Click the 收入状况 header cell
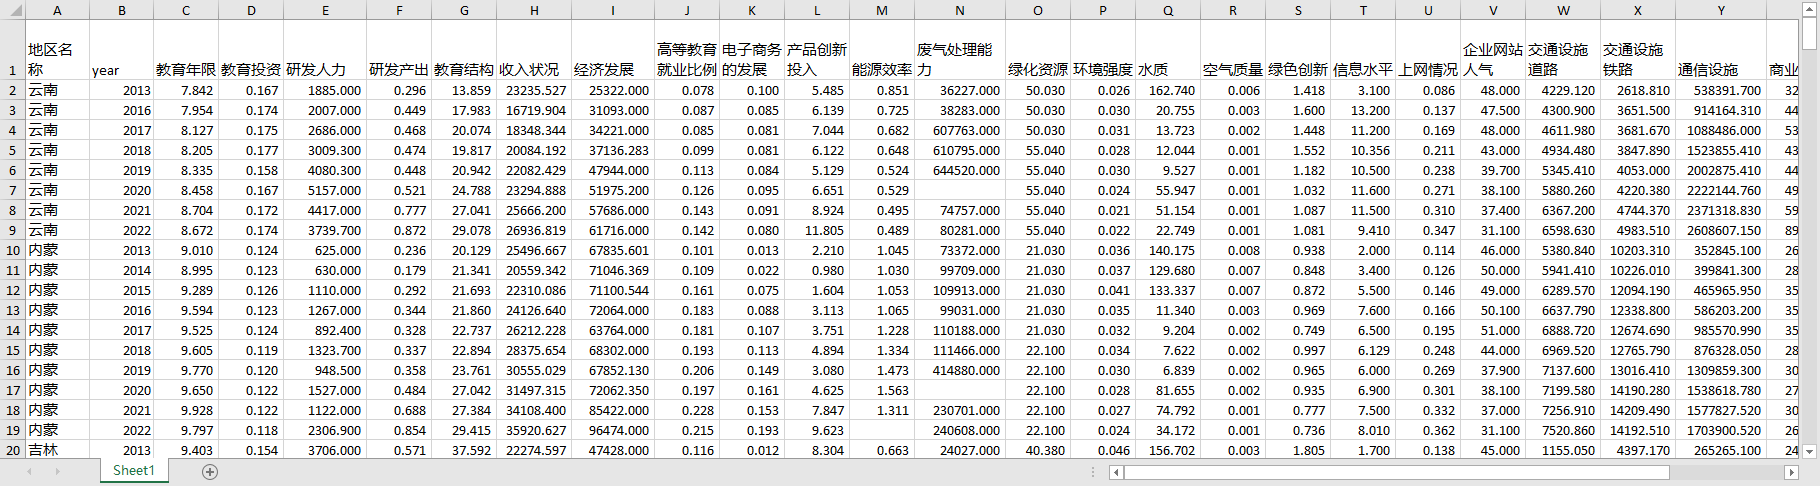Image resolution: width=1820 pixels, height=486 pixels. pos(534,50)
